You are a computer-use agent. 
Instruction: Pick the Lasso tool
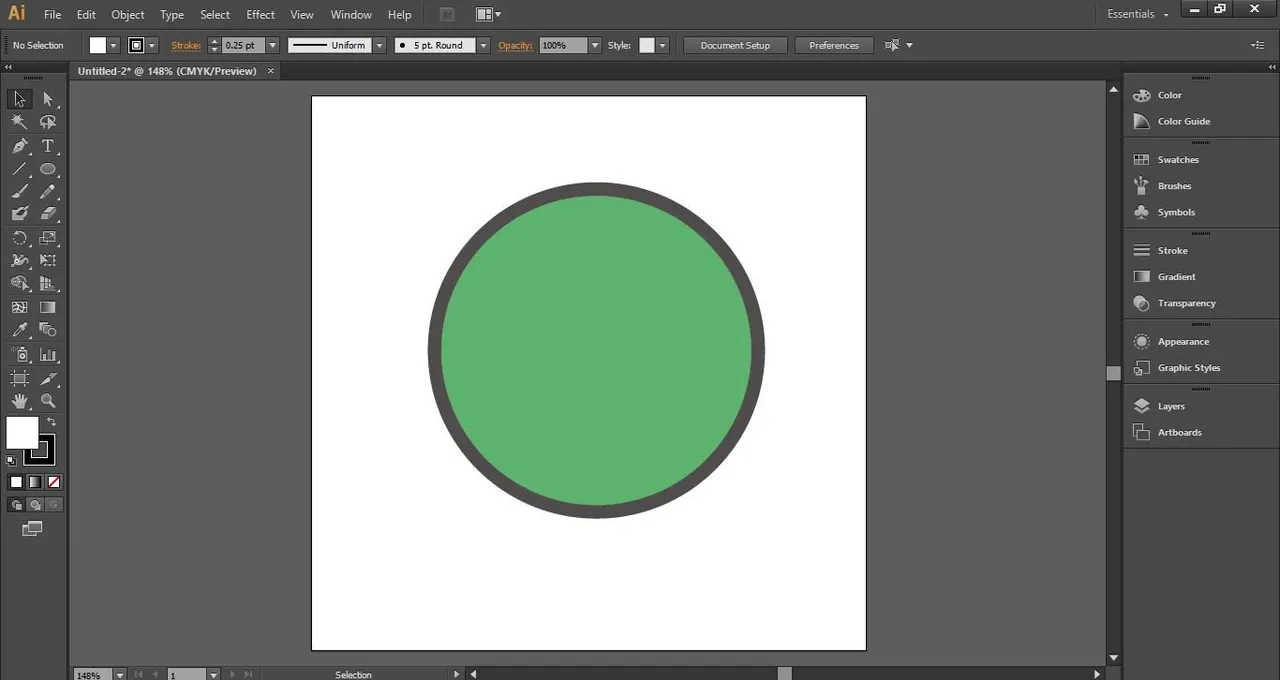pyautogui.click(x=48, y=122)
